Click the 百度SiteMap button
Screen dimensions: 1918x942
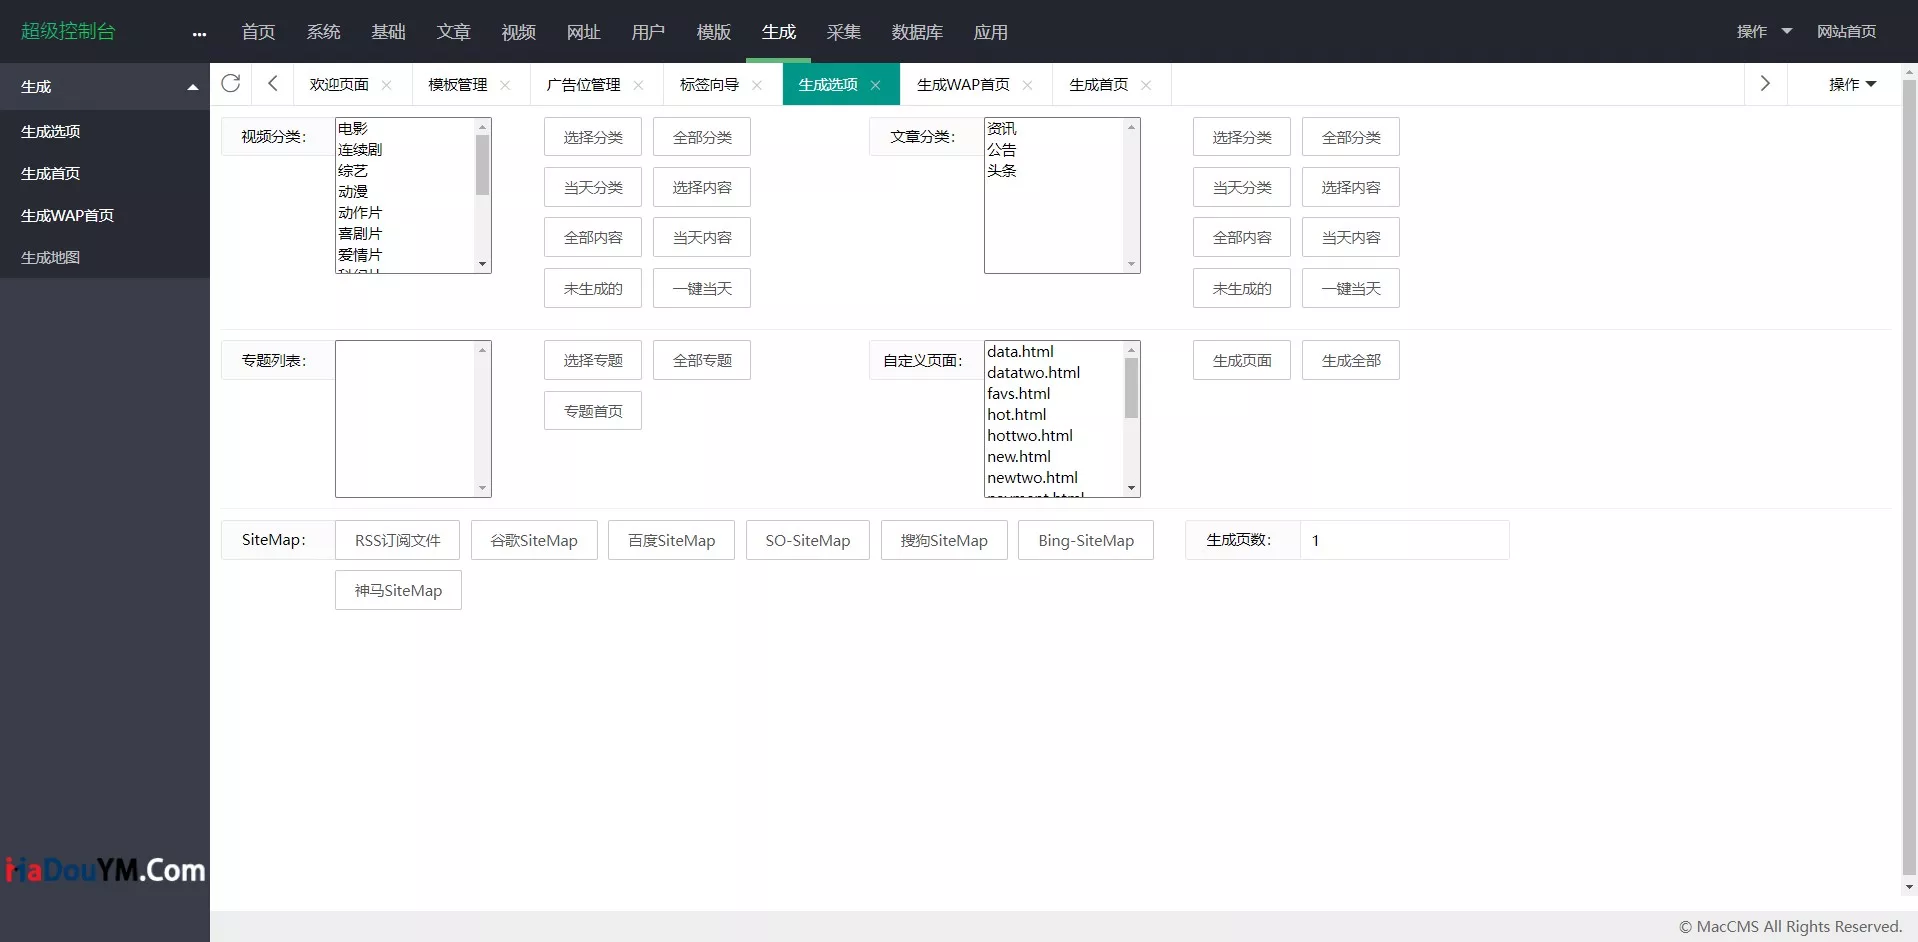click(671, 540)
